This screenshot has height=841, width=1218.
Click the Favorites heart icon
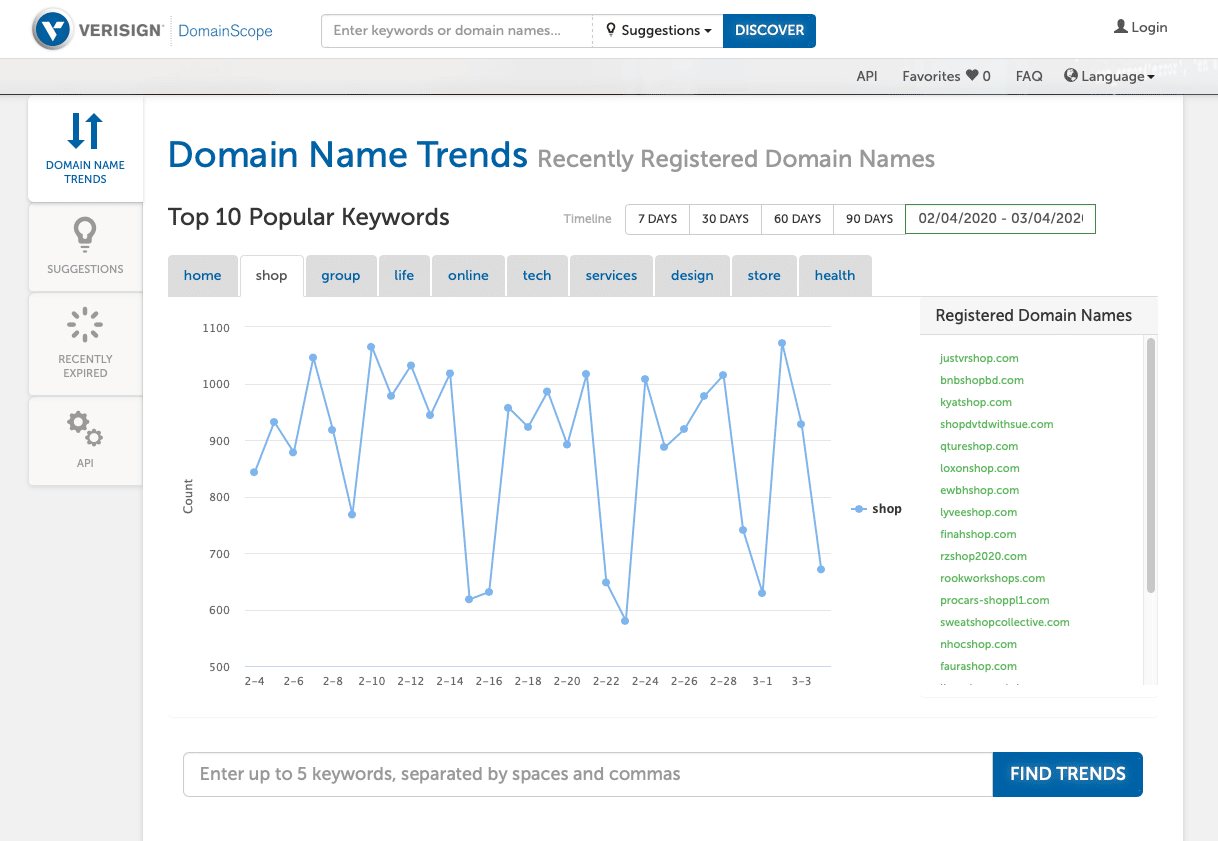pyautogui.click(x=971, y=76)
